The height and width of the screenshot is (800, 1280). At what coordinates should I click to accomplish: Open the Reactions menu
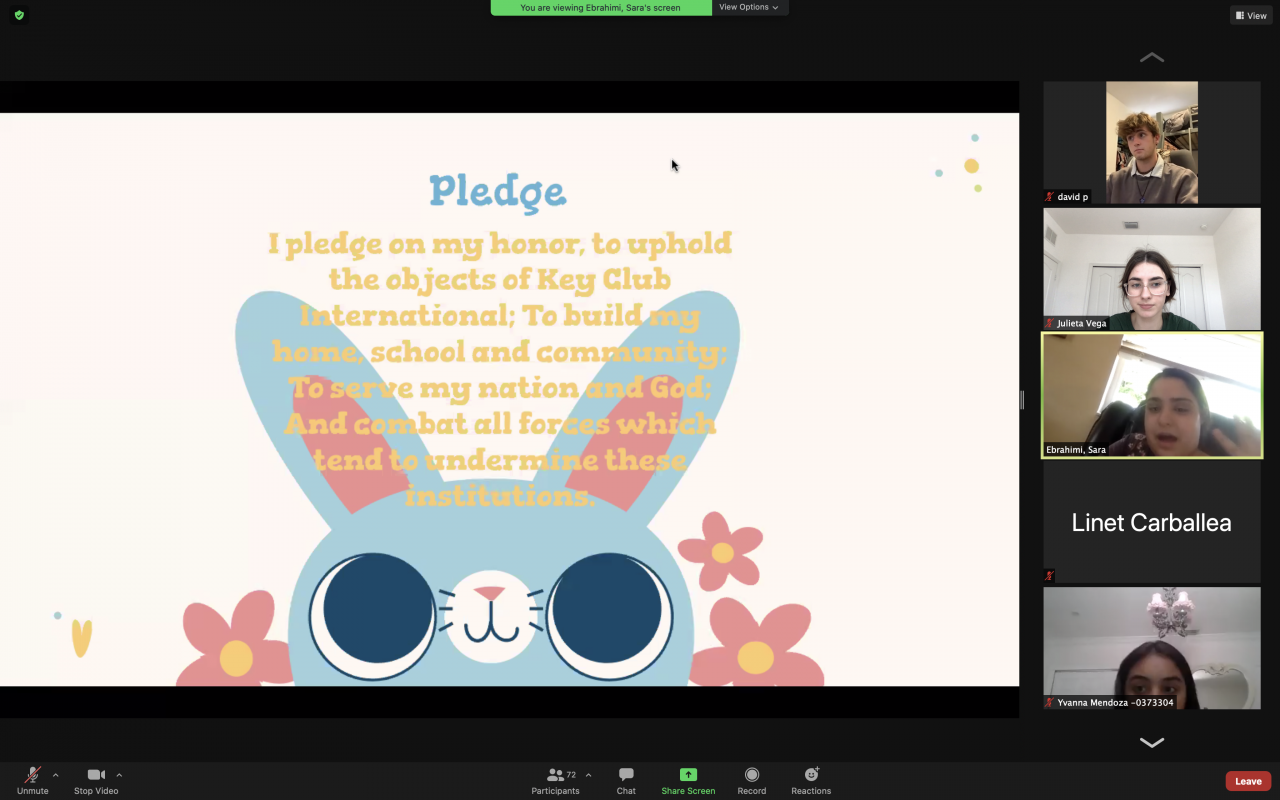(811, 781)
